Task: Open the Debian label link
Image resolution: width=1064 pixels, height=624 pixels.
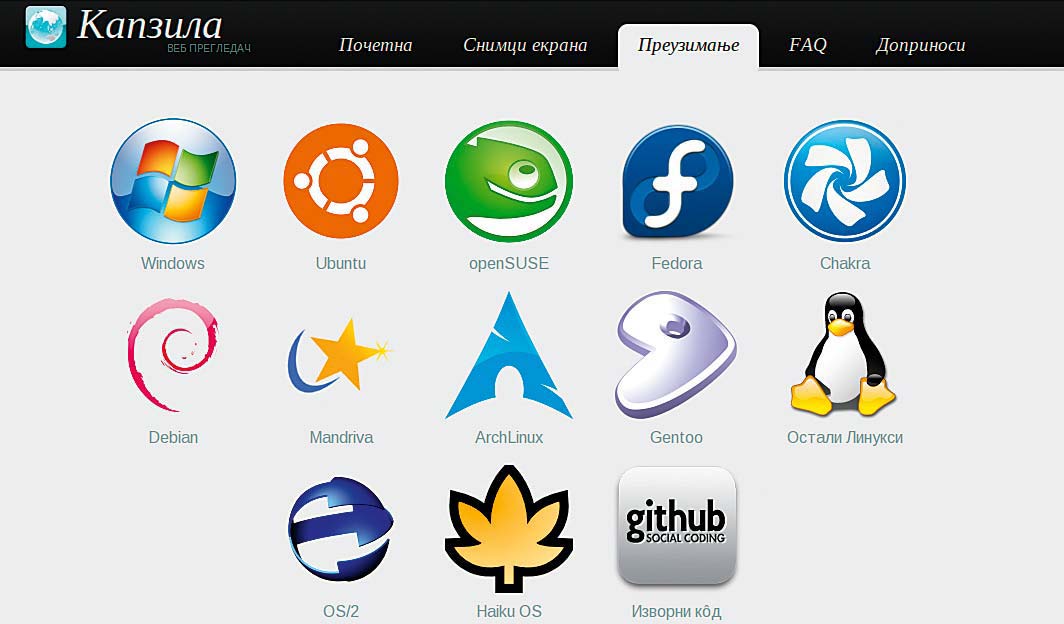Action: tap(173, 437)
